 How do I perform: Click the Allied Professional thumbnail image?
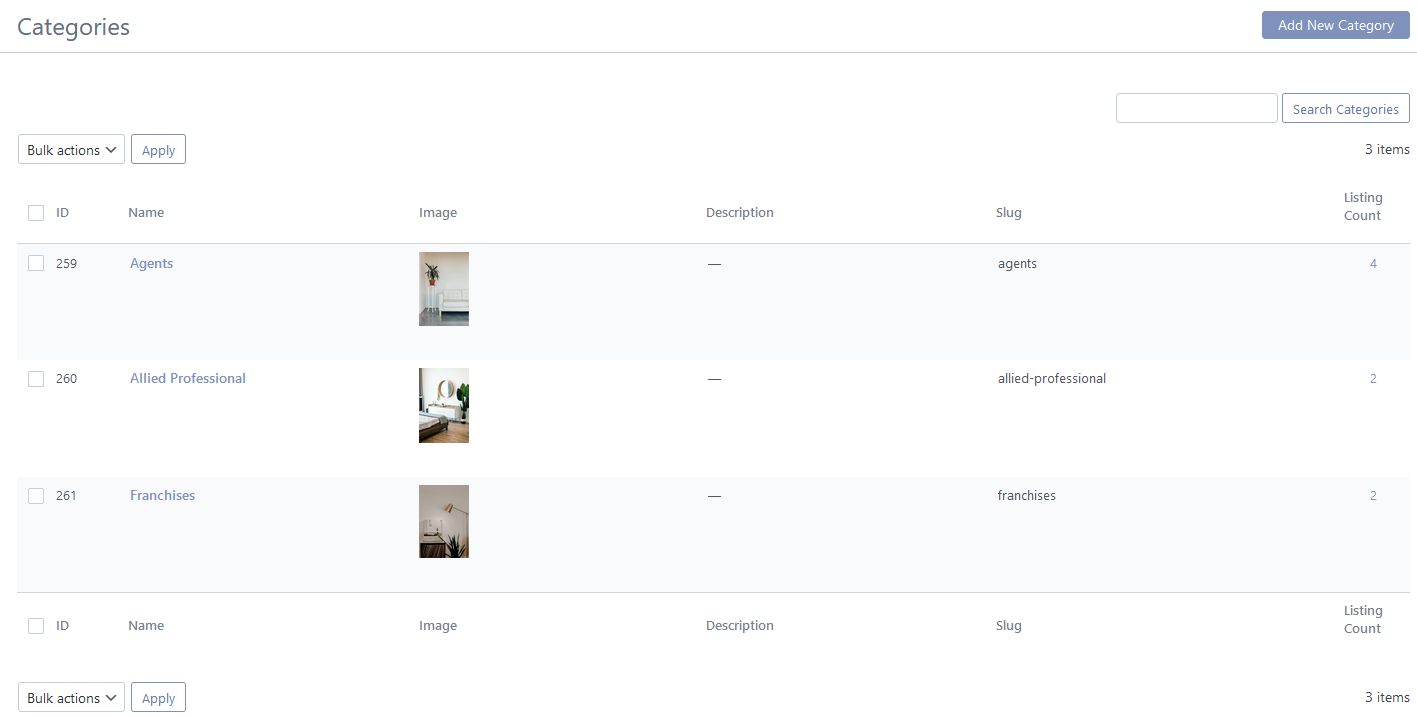coord(444,405)
